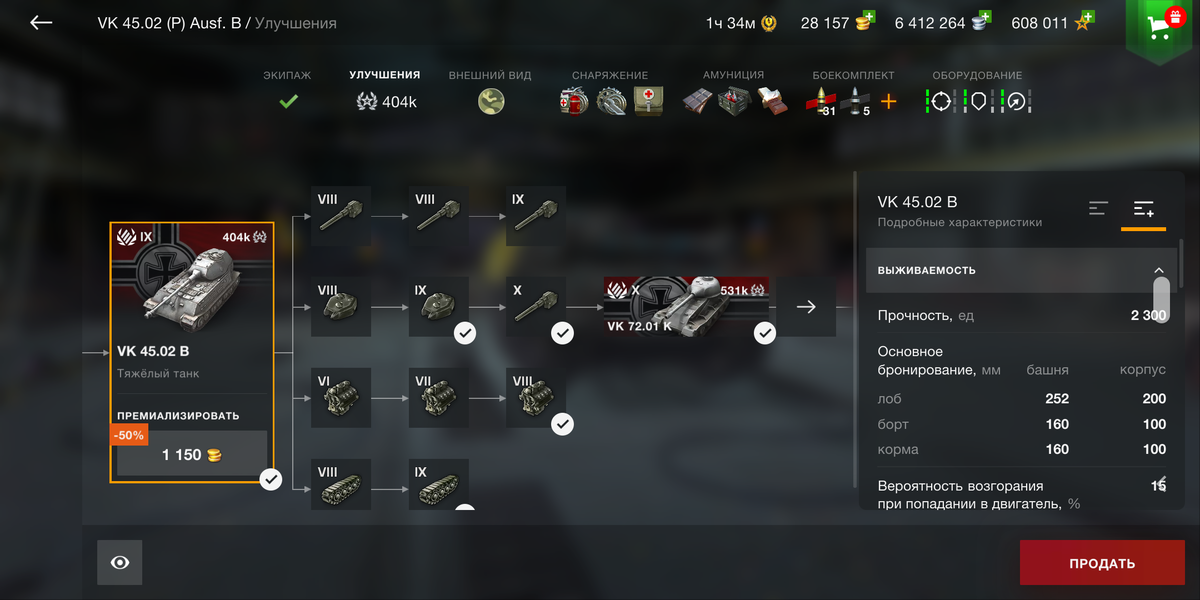This screenshot has width=1200, height=600.
Task: Add ammunition with the orange plus
Action: point(888,101)
